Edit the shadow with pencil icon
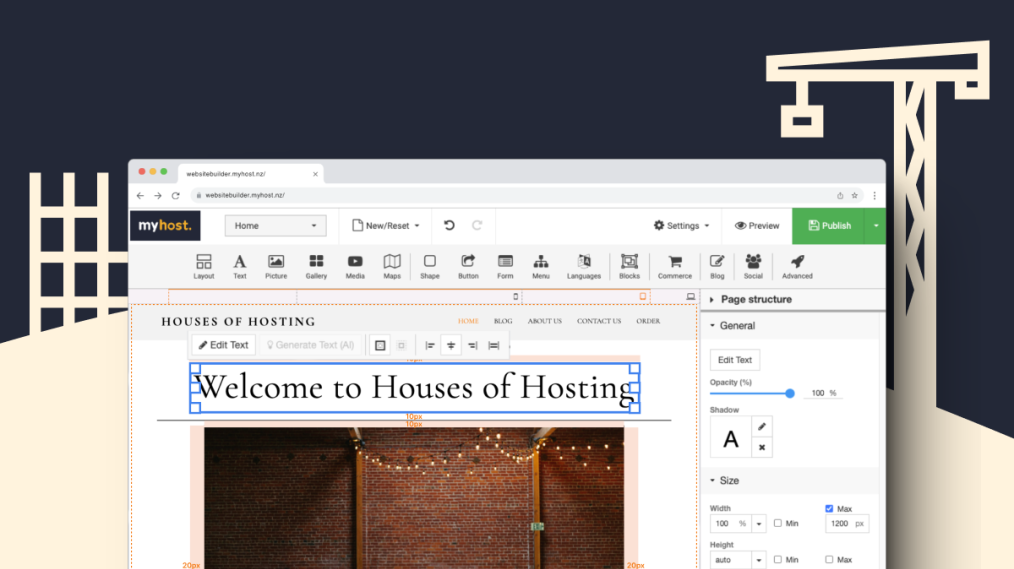The width and height of the screenshot is (1014, 569). (762, 426)
